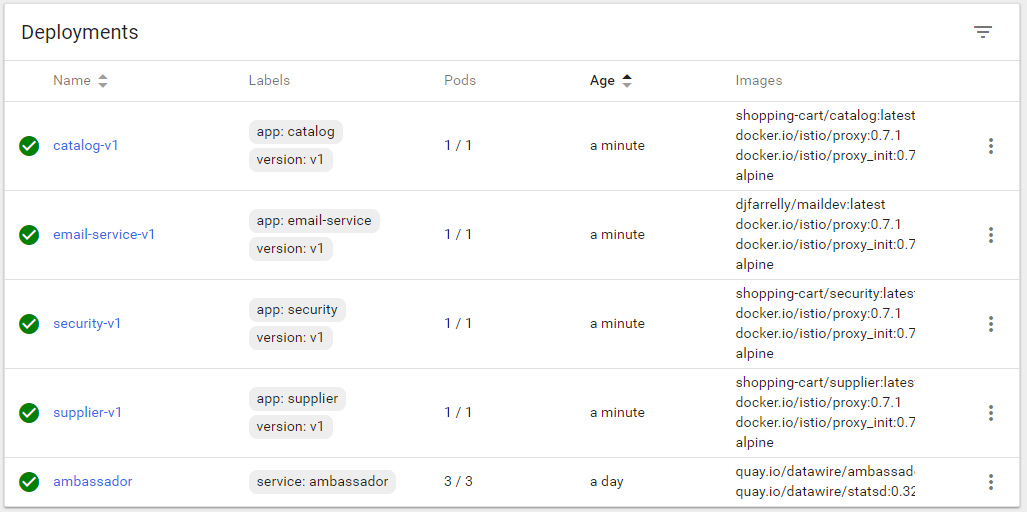Image resolution: width=1027 pixels, height=512 pixels.
Task: Open actions menu for security-v1 deployment
Action: [990, 324]
